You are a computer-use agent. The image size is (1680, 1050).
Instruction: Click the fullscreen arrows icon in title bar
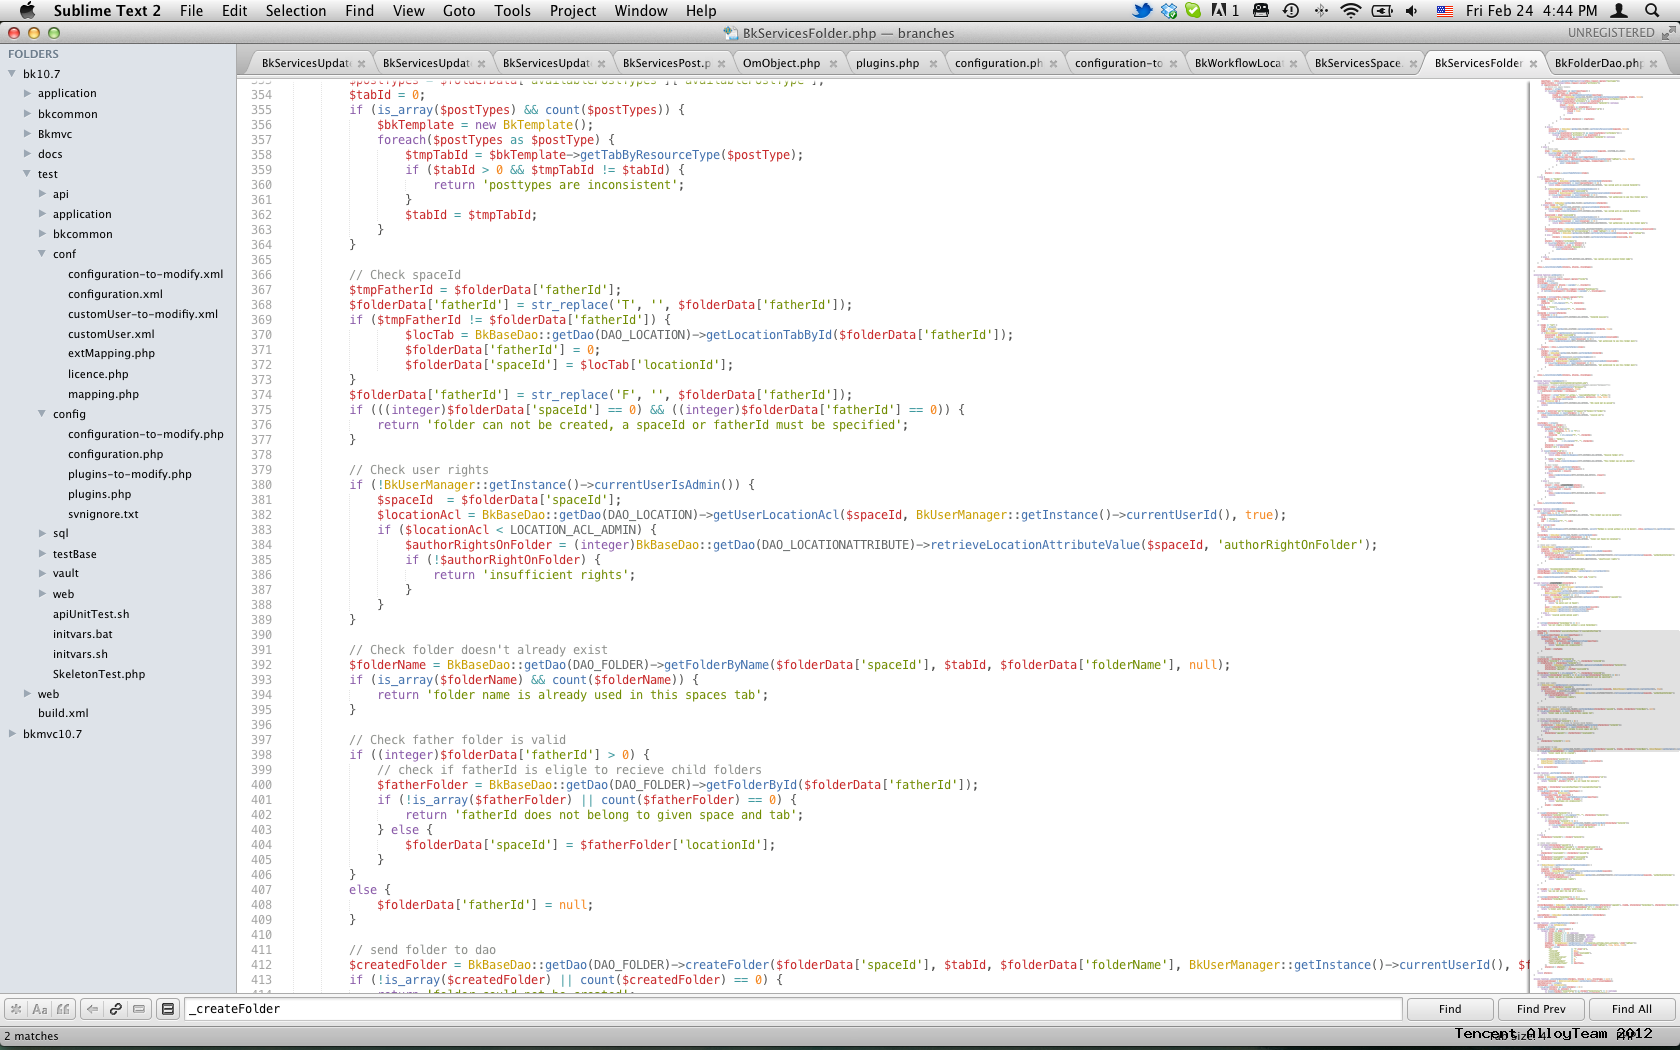[1668, 33]
